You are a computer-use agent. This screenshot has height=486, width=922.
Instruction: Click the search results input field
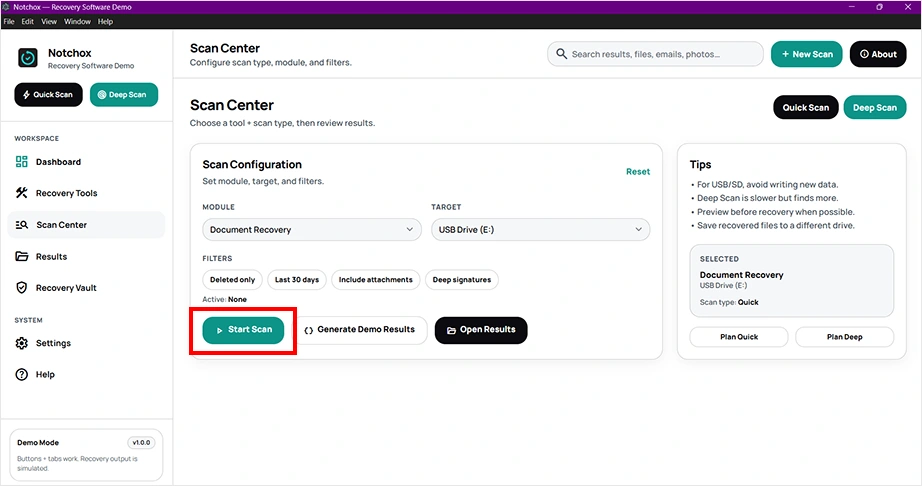(x=655, y=54)
